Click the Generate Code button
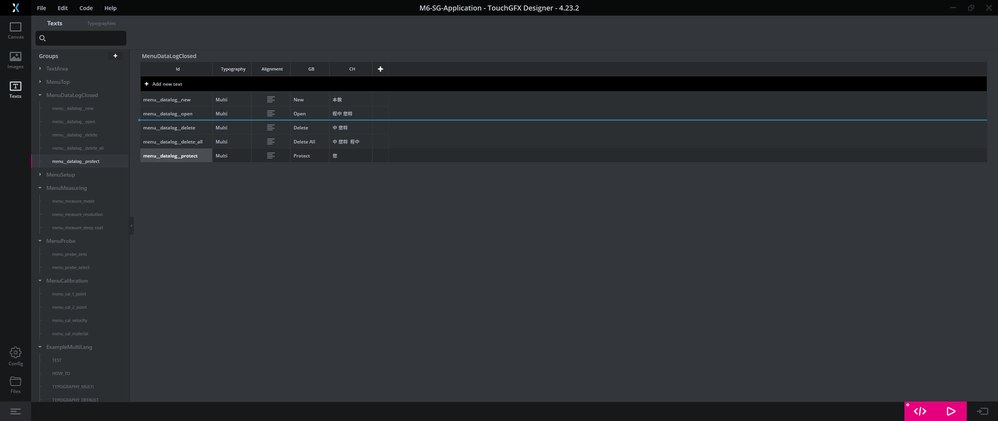 [x=920, y=411]
